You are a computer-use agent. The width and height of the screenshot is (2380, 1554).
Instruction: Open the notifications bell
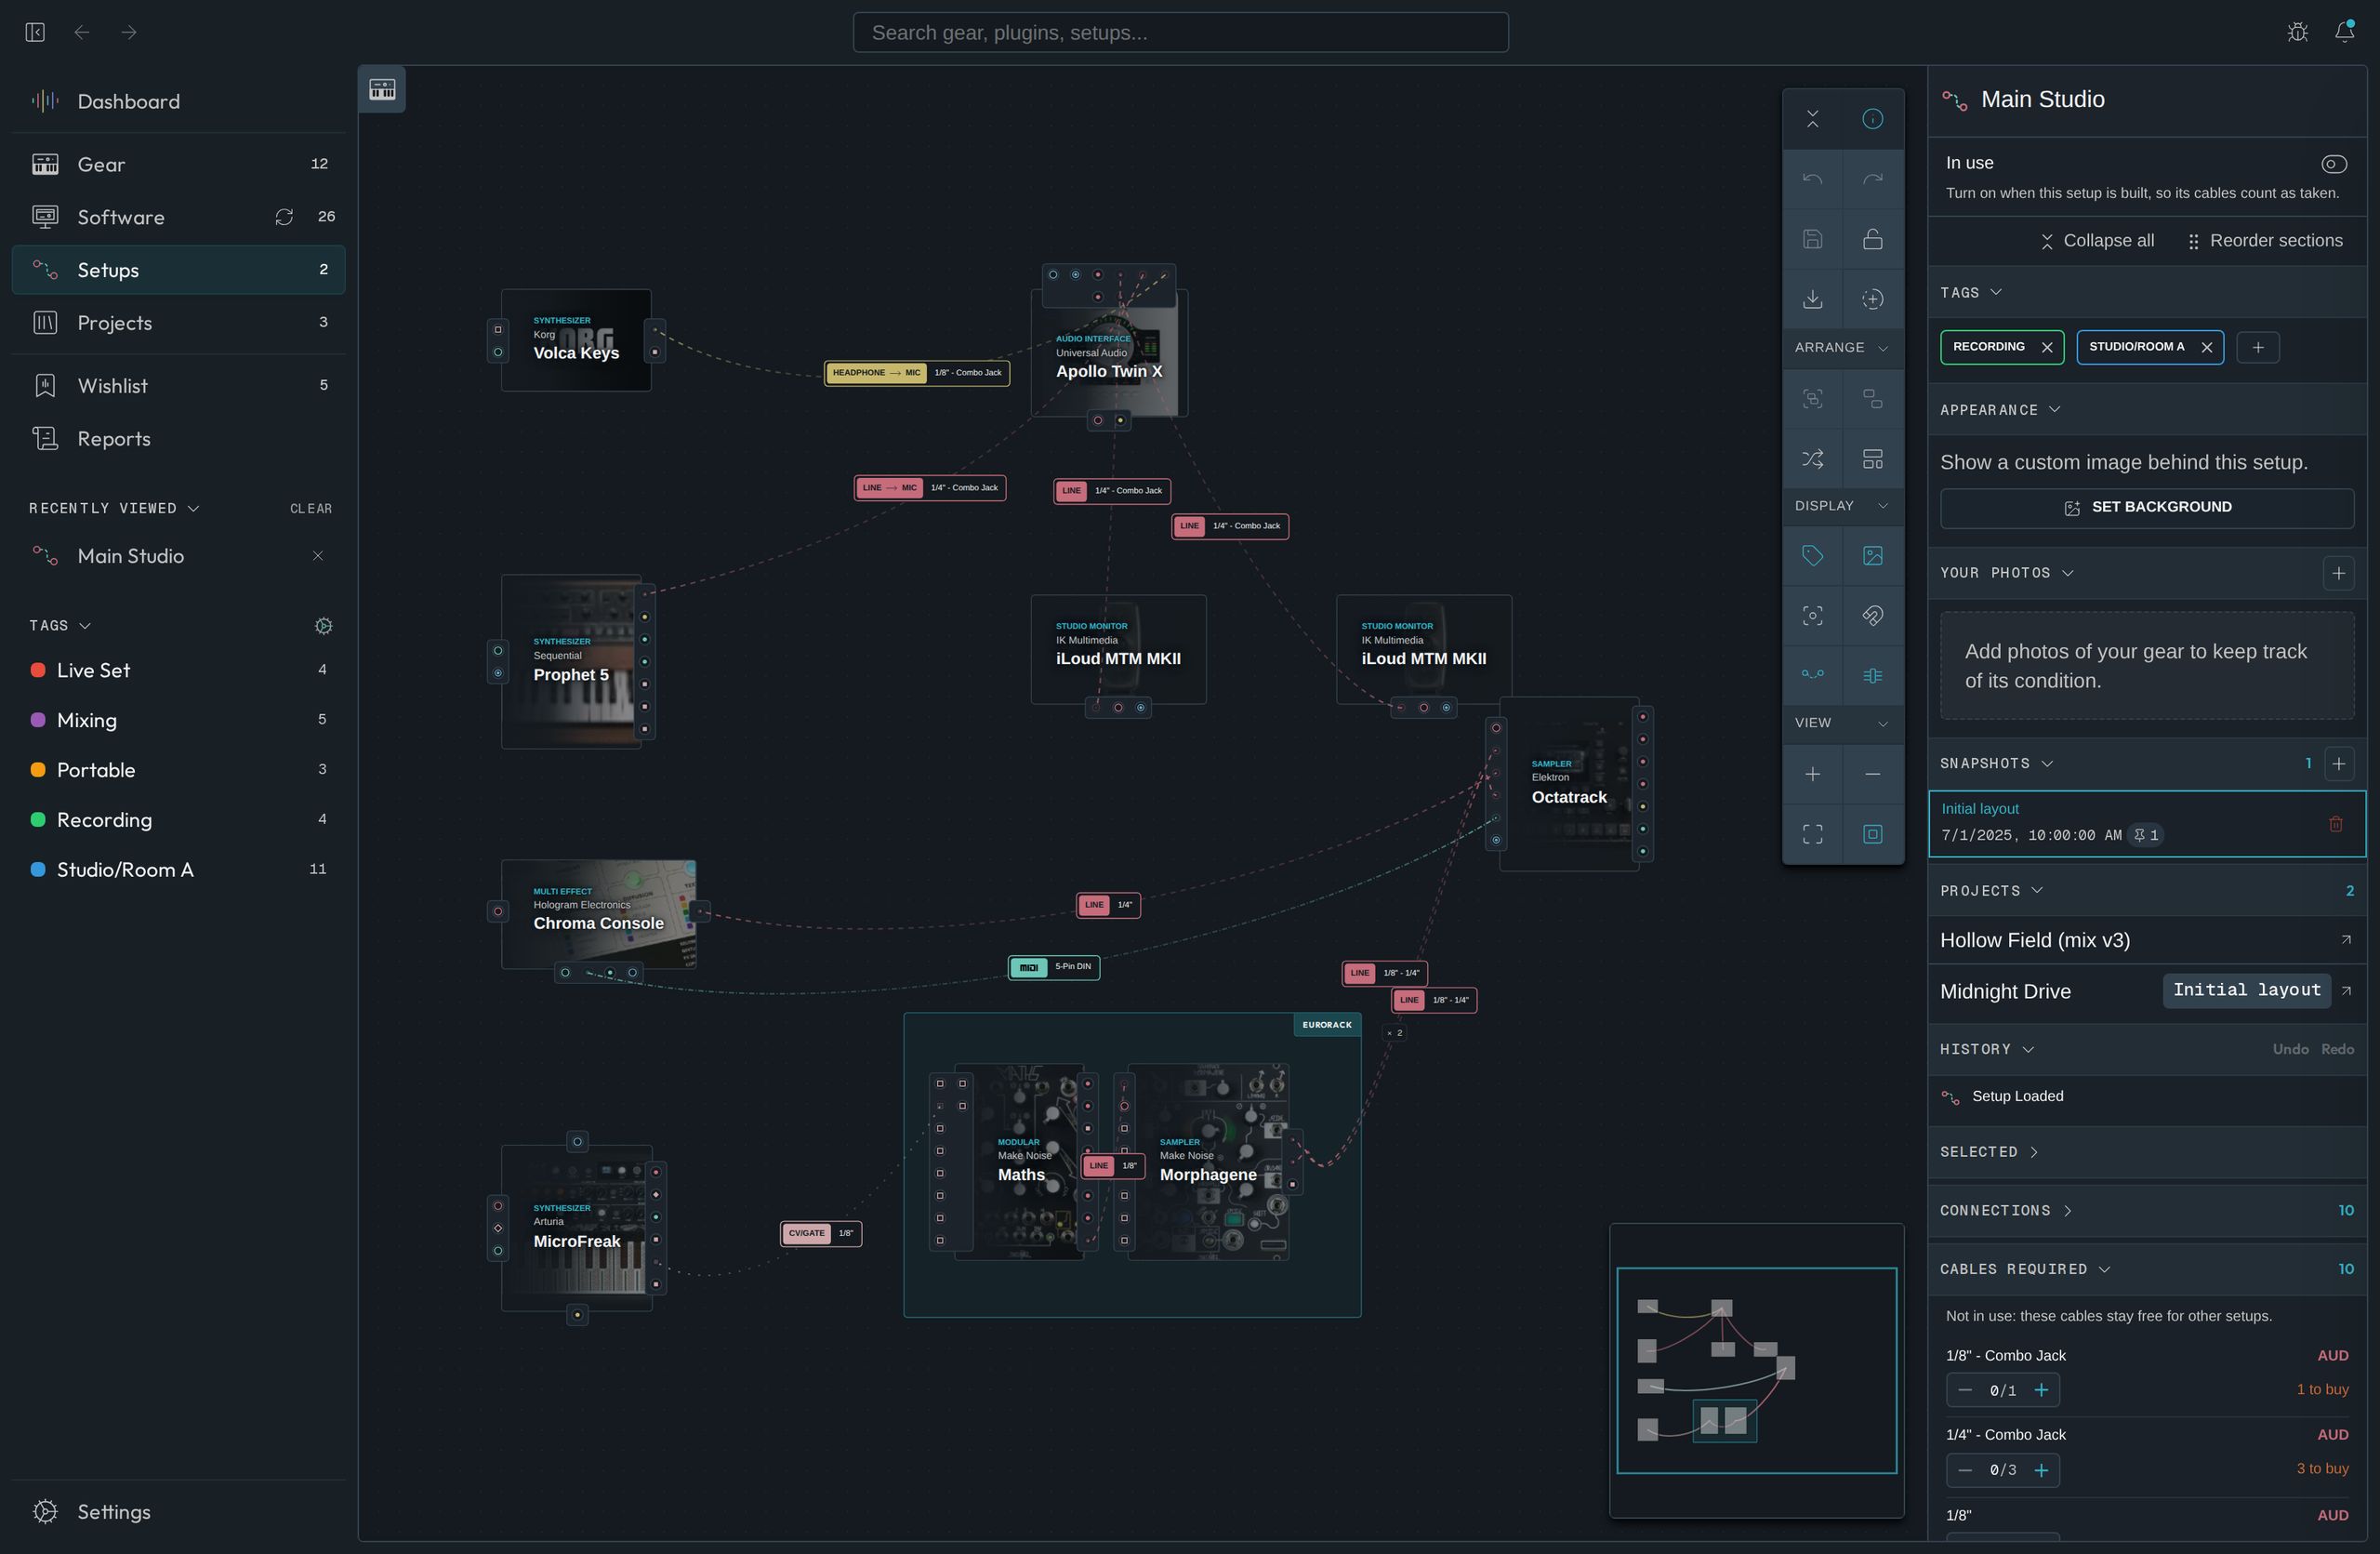pos(2344,32)
